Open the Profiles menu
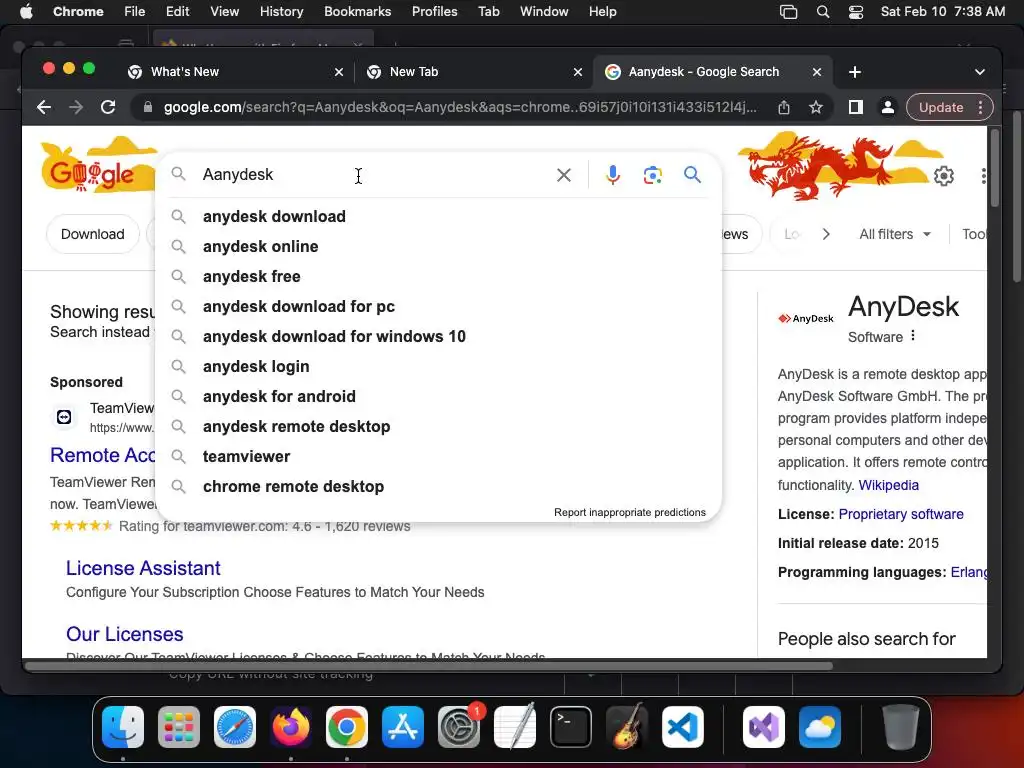The height and width of the screenshot is (768, 1024). click(434, 12)
